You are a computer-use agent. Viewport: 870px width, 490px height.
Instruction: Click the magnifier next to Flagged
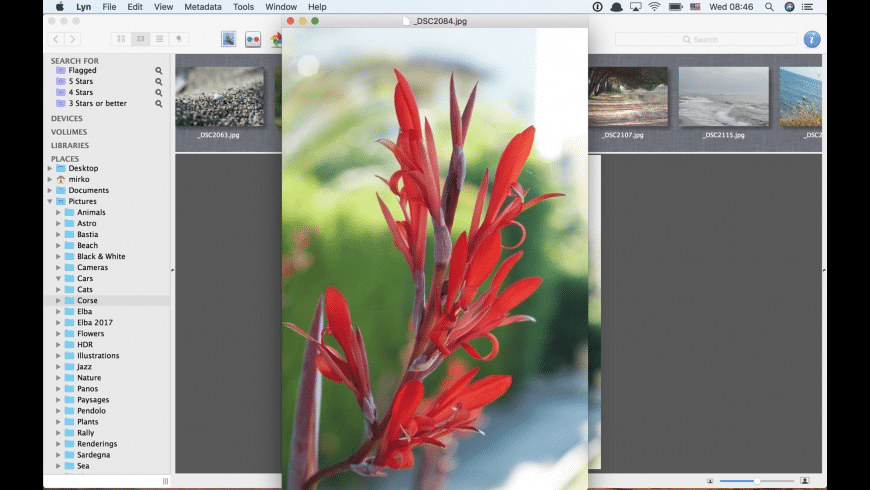(x=159, y=70)
